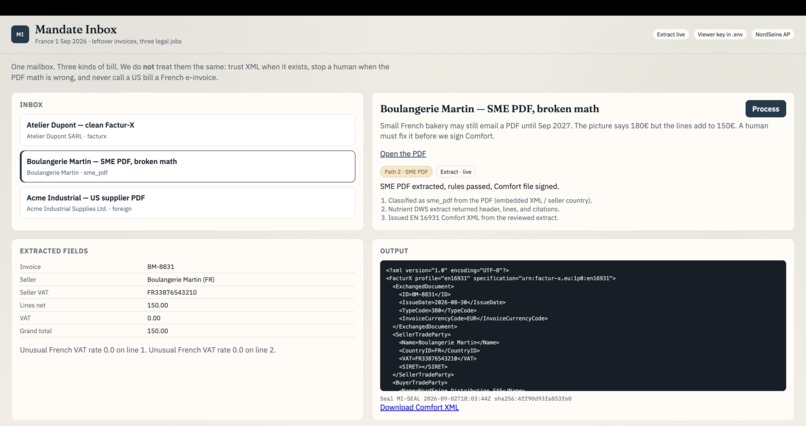This screenshot has height=426, width=806.
Task: Click Seller VAT value FR33876543210
Action: click(172, 292)
